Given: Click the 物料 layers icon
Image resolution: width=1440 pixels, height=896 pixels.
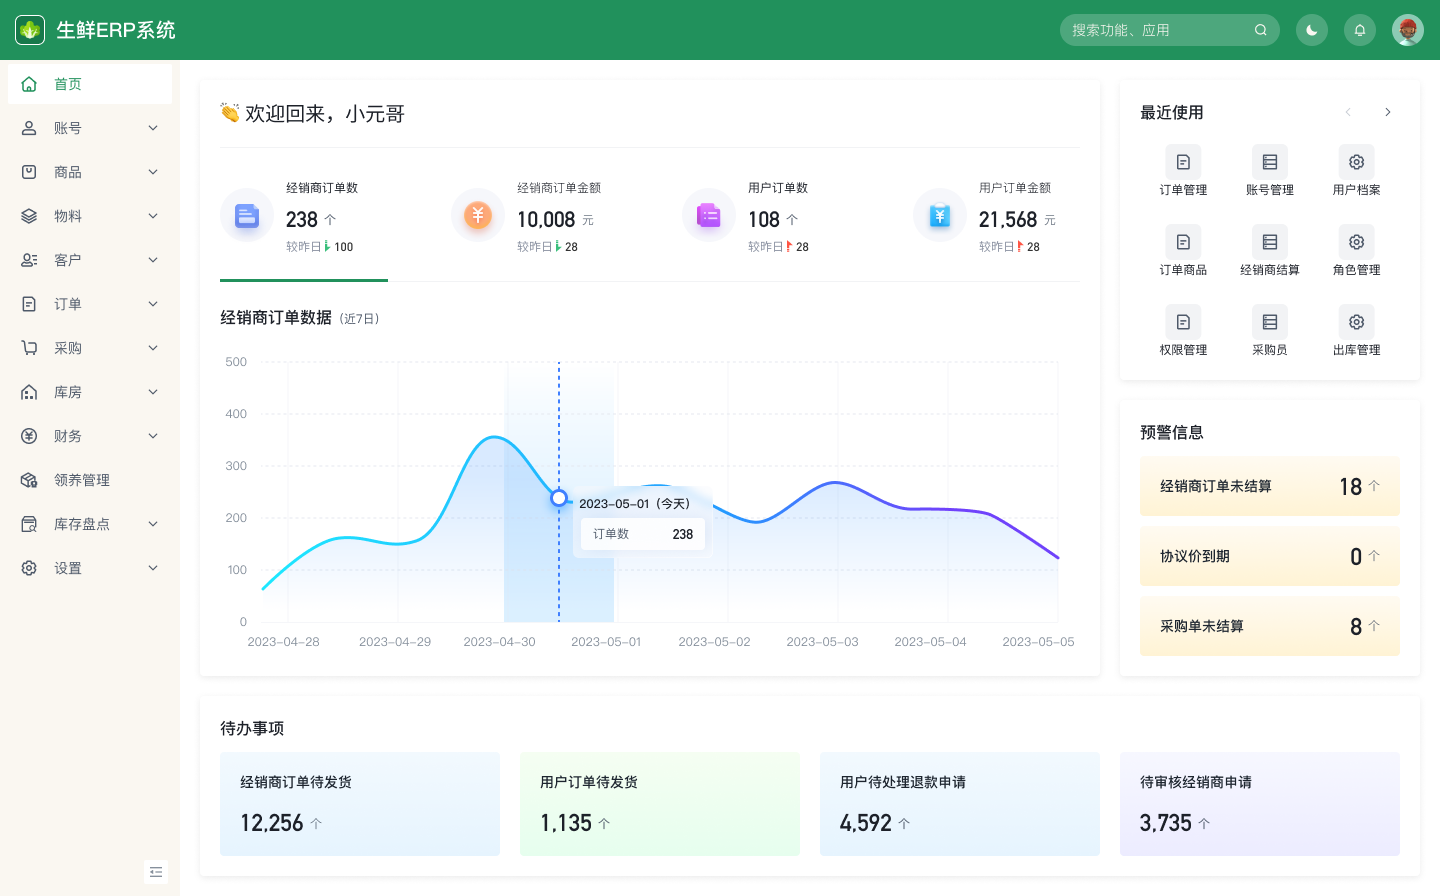Looking at the screenshot, I should (29, 216).
